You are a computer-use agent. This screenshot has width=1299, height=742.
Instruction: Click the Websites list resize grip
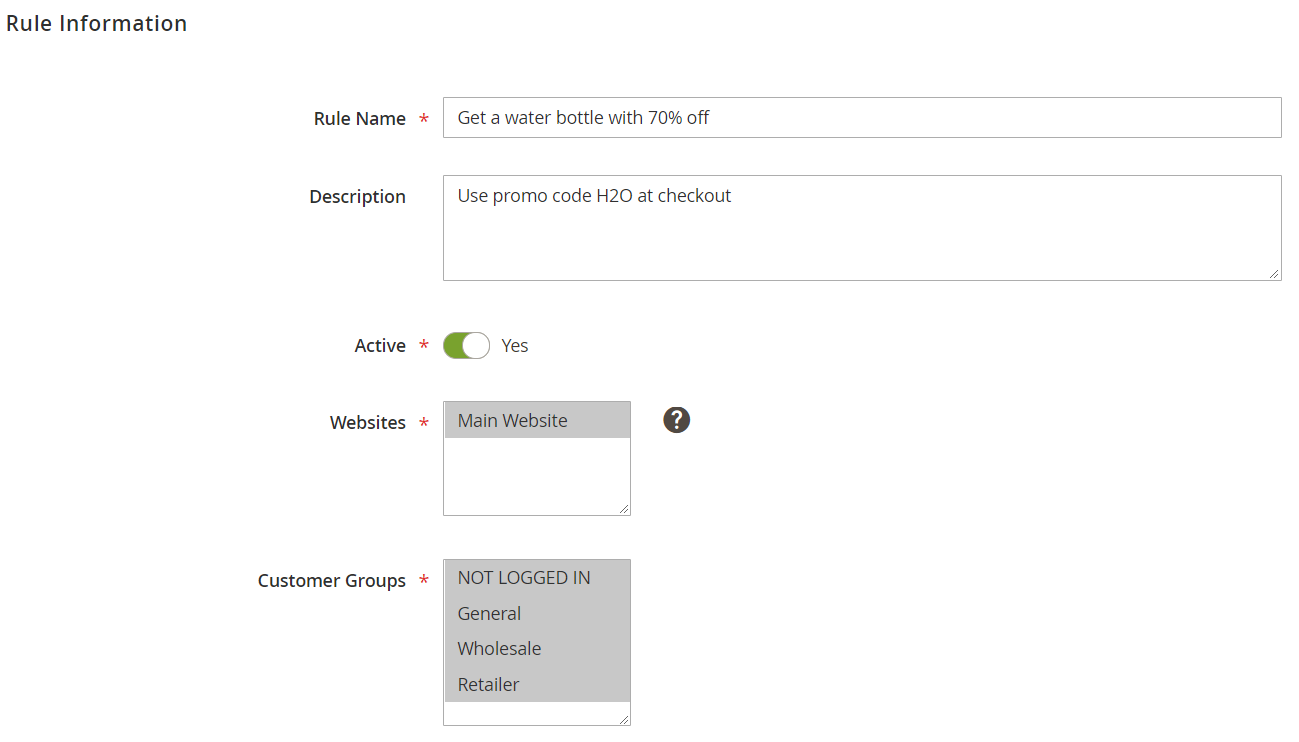pyautogui.click(x=624, y=508)
